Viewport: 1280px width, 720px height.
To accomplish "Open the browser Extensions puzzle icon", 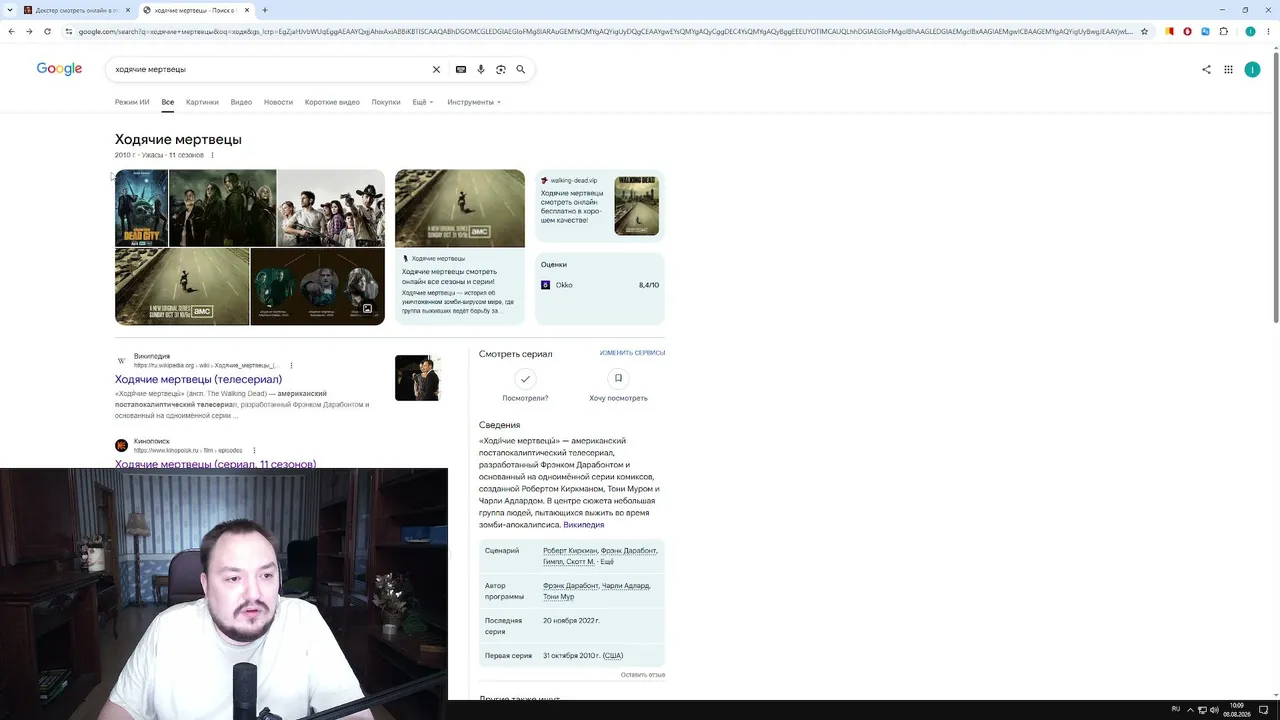I will 1223,31.
